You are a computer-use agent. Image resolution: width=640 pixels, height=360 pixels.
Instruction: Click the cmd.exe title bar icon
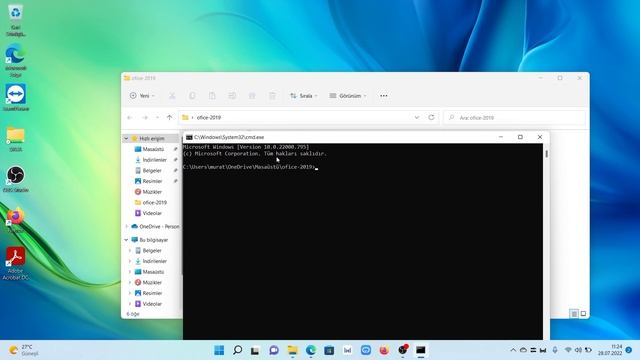[189, 137]
